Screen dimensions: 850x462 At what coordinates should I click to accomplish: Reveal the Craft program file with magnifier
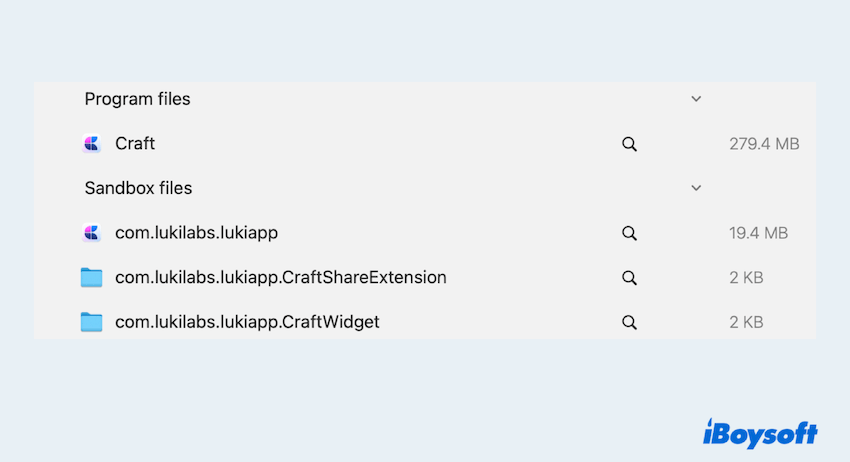click(x=629, y=144)
